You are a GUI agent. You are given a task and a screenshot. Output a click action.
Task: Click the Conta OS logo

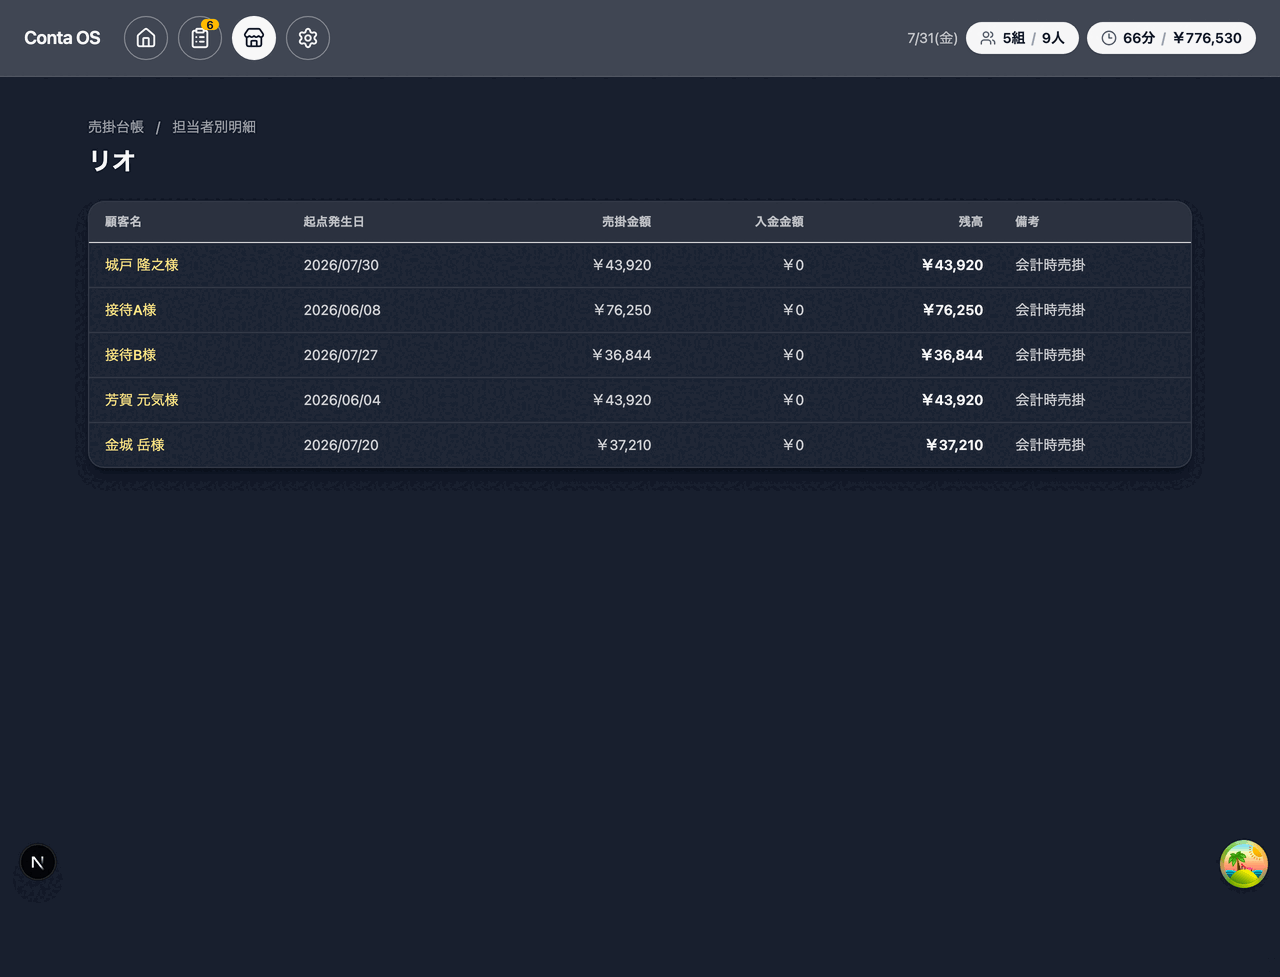pos(62,38)
